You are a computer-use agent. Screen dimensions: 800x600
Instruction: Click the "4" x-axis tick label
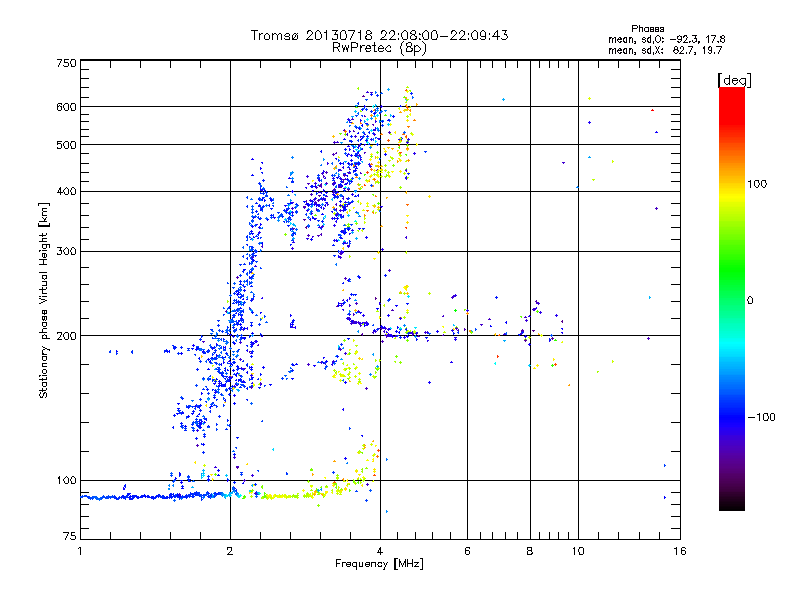click(x=380, y=551)
